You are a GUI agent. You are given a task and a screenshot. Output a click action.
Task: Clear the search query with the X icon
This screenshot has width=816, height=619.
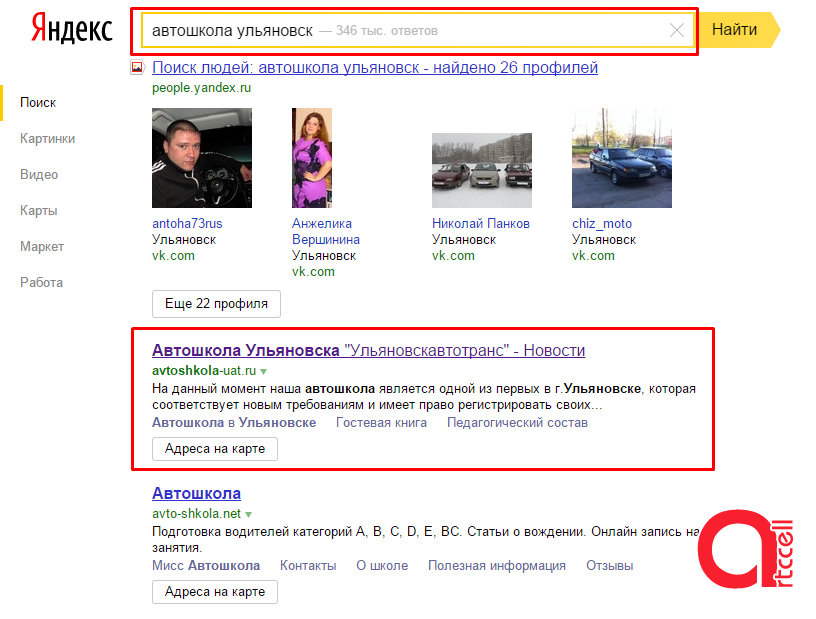click(677, 30)
